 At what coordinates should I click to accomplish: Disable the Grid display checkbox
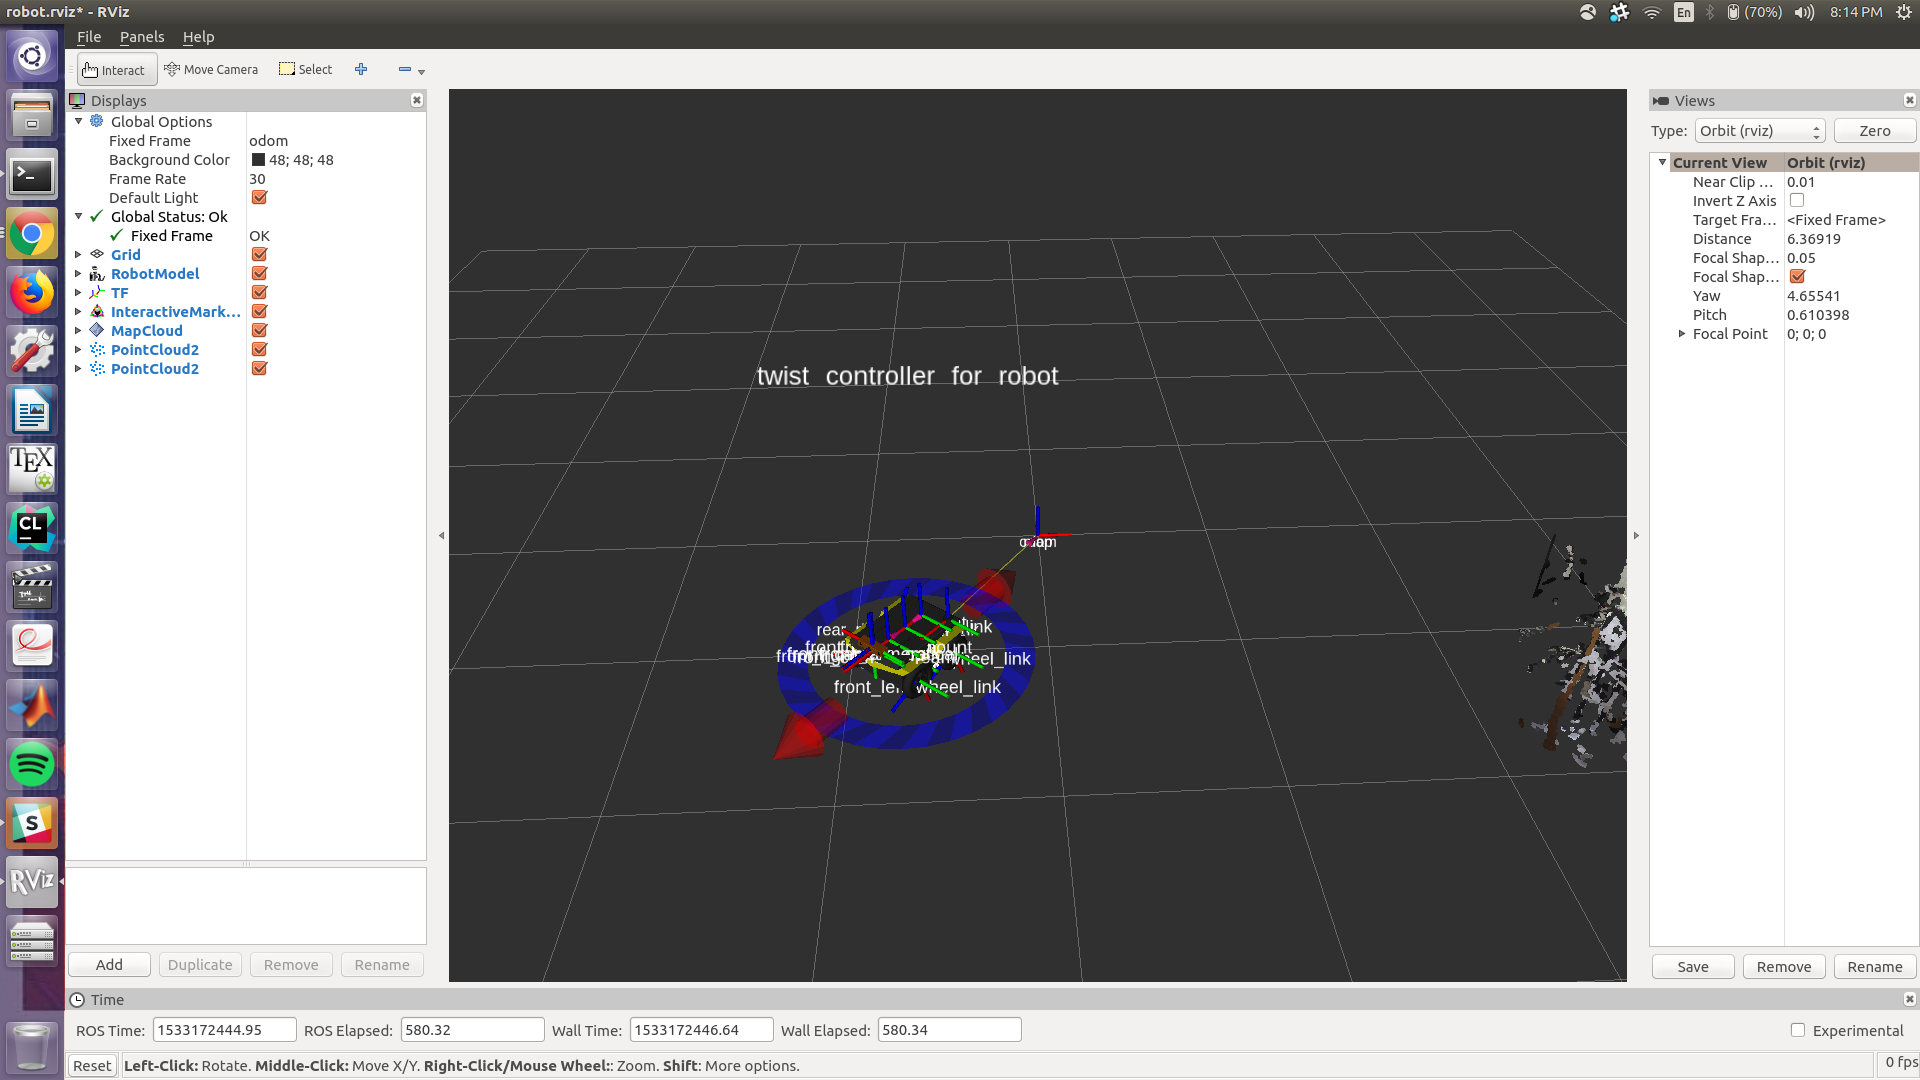[x=259, y=255]
